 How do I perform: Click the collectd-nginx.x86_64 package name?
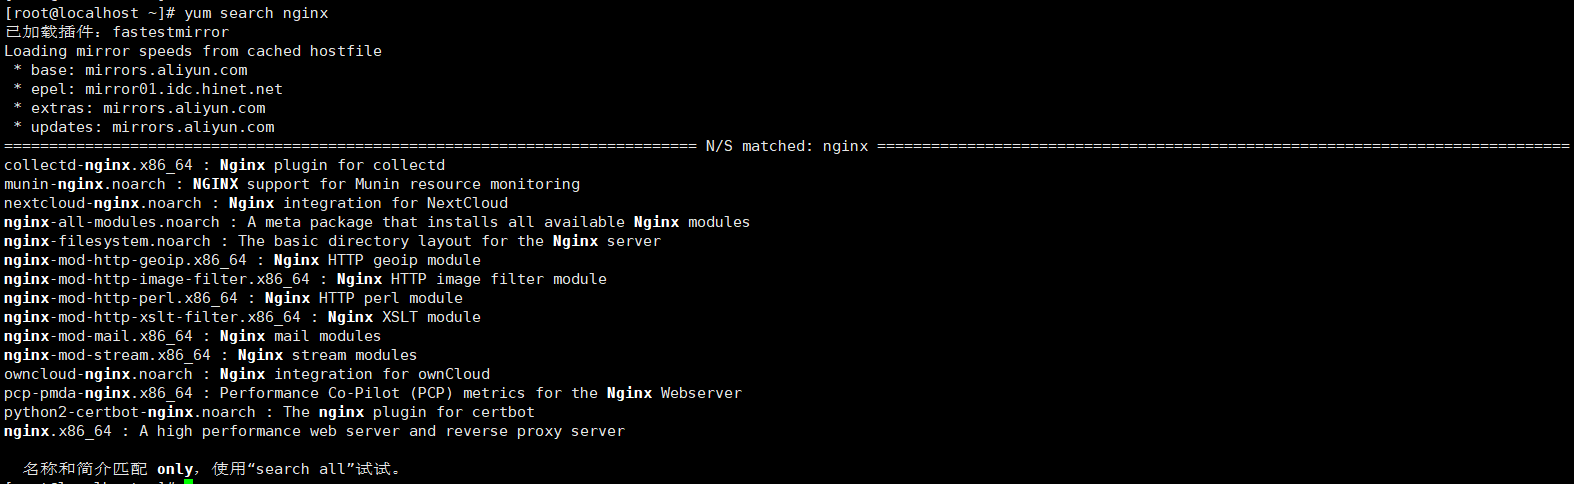point(98,165)
